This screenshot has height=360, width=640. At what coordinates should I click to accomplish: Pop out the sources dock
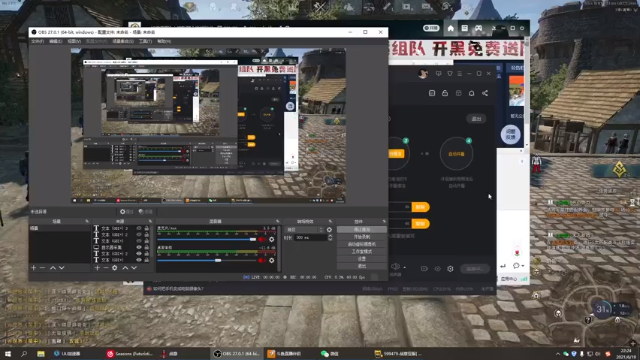point(151,221)
